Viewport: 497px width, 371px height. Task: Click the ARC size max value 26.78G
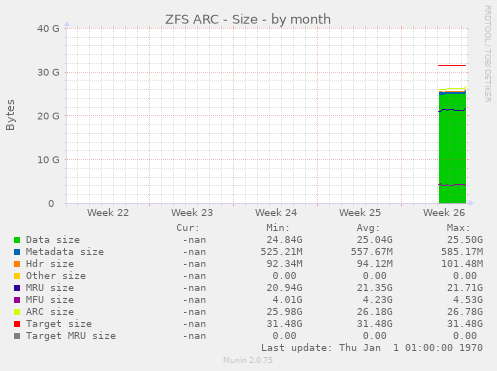465,312
